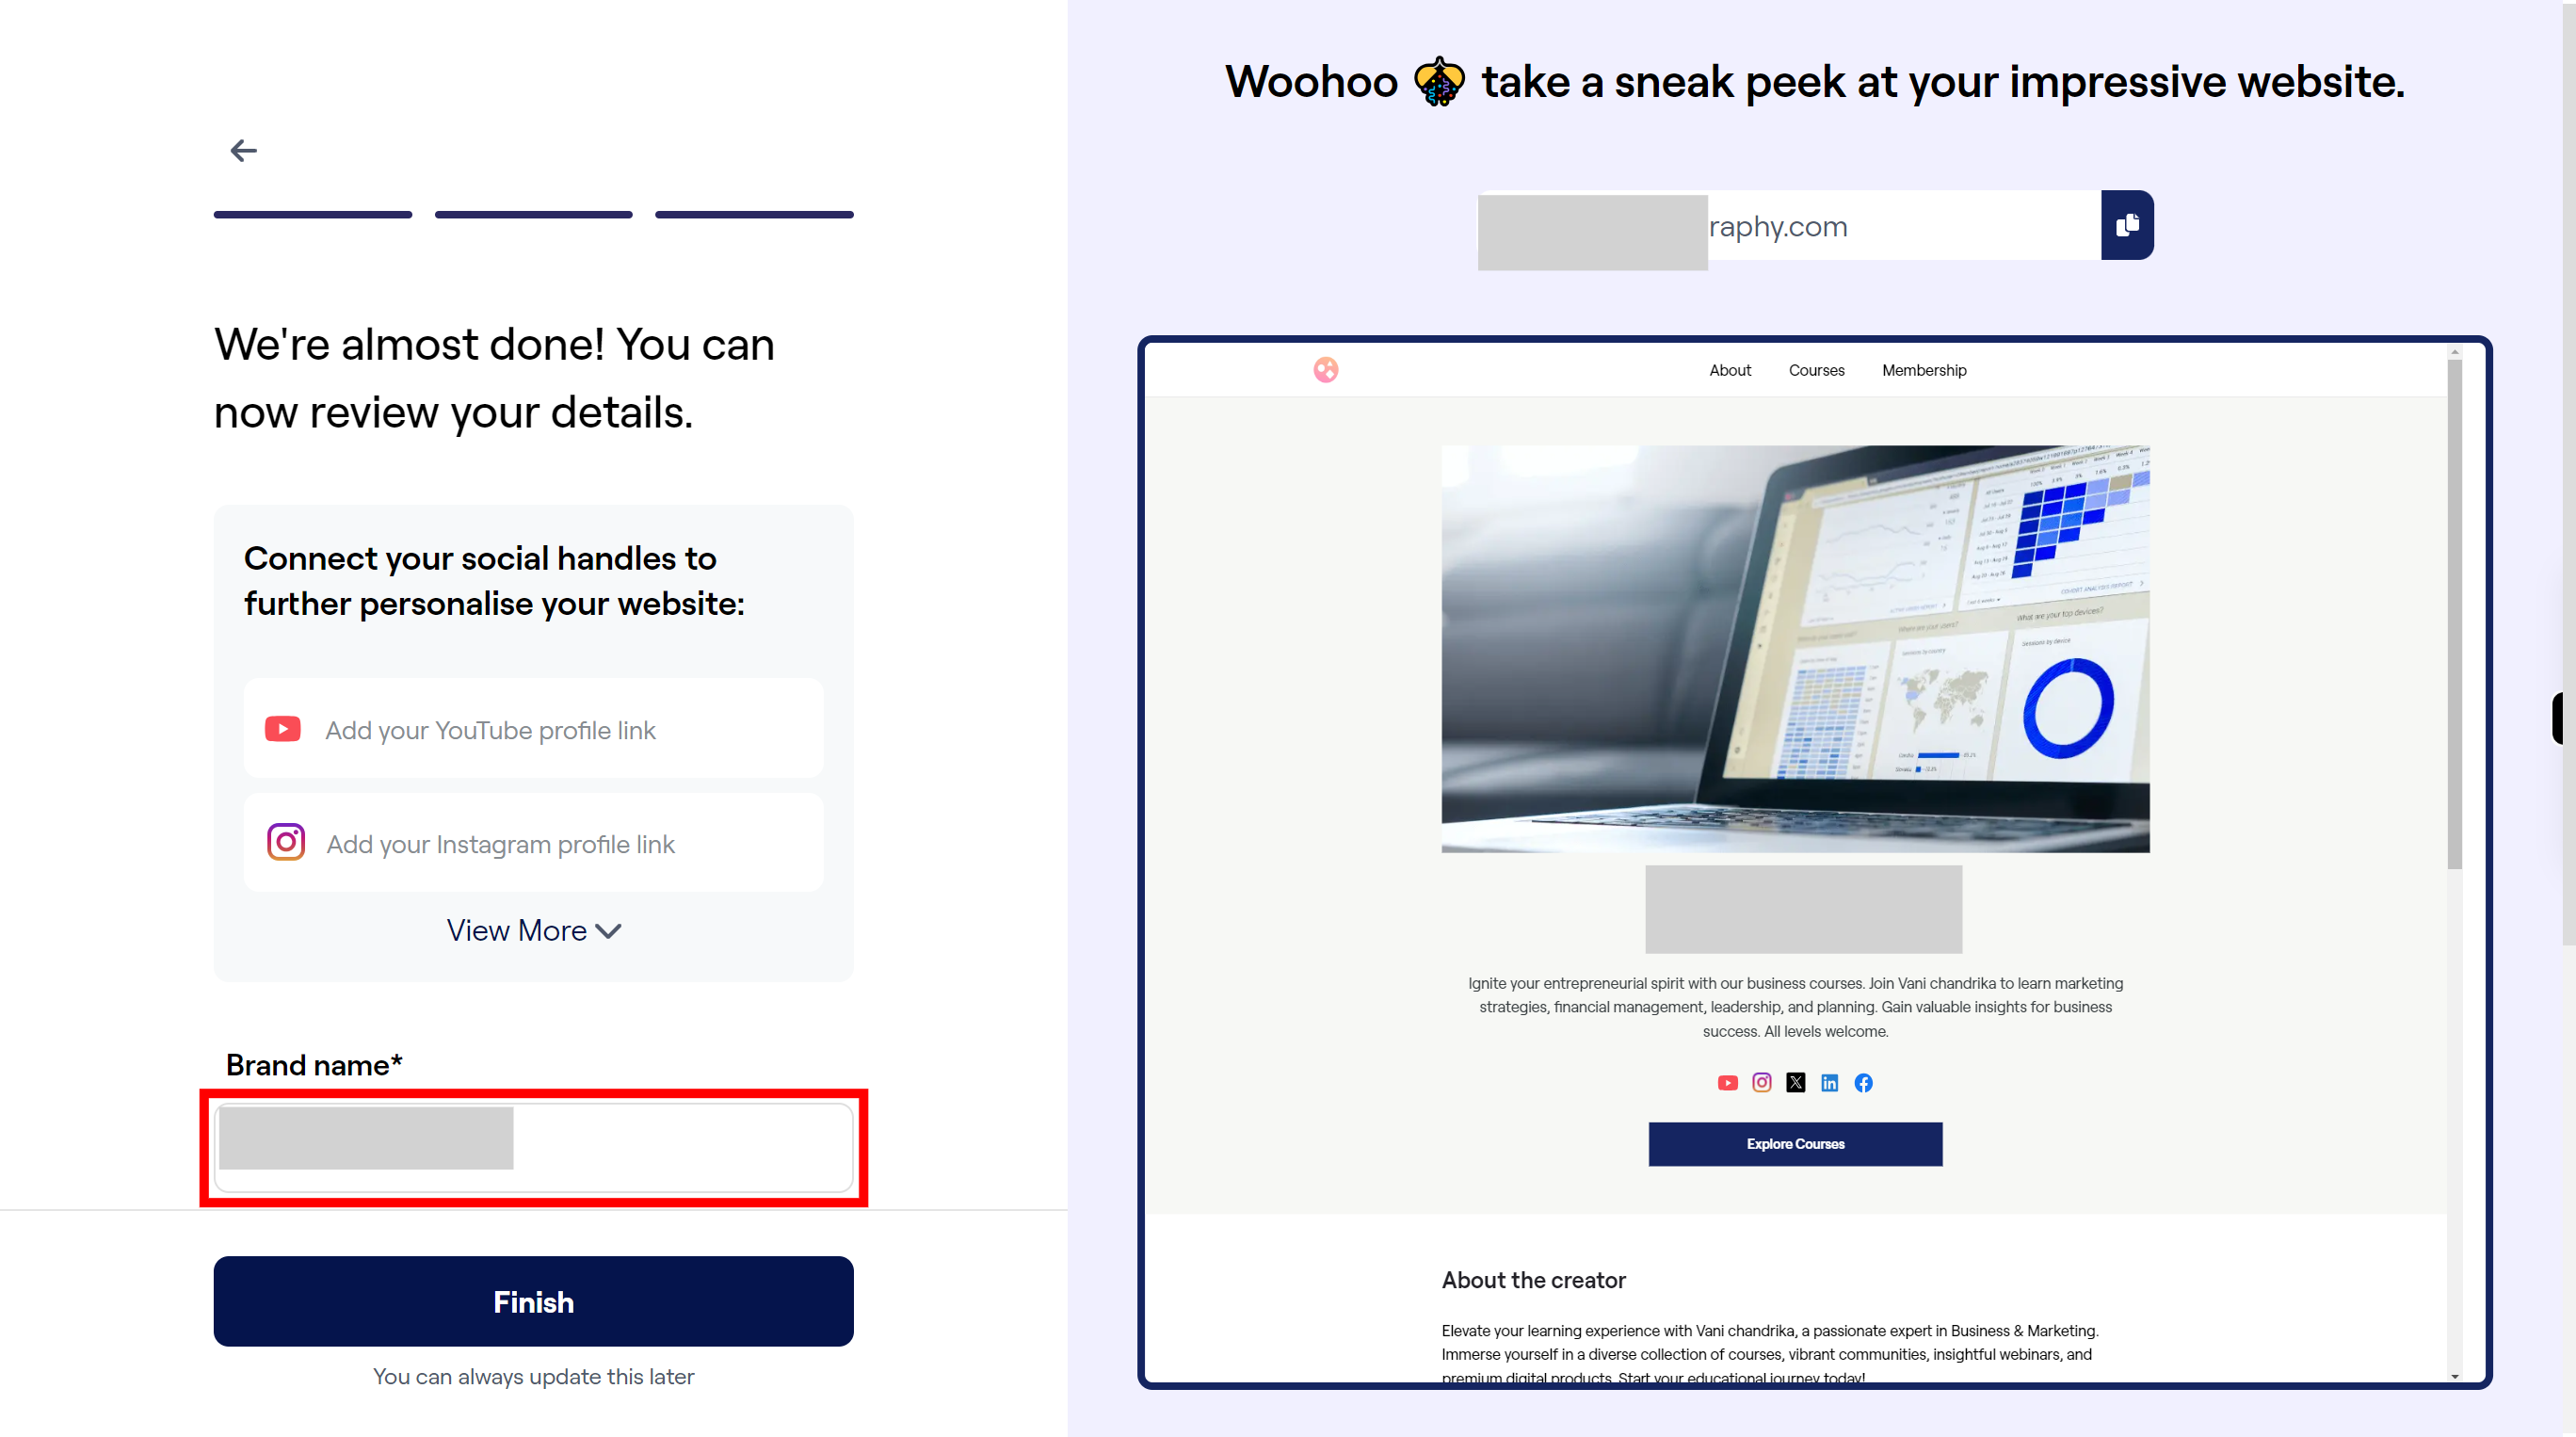Click the YouTube icon in website preview
The width and height of the screenshot is (2576, 1437).
click(1729, 1083)
